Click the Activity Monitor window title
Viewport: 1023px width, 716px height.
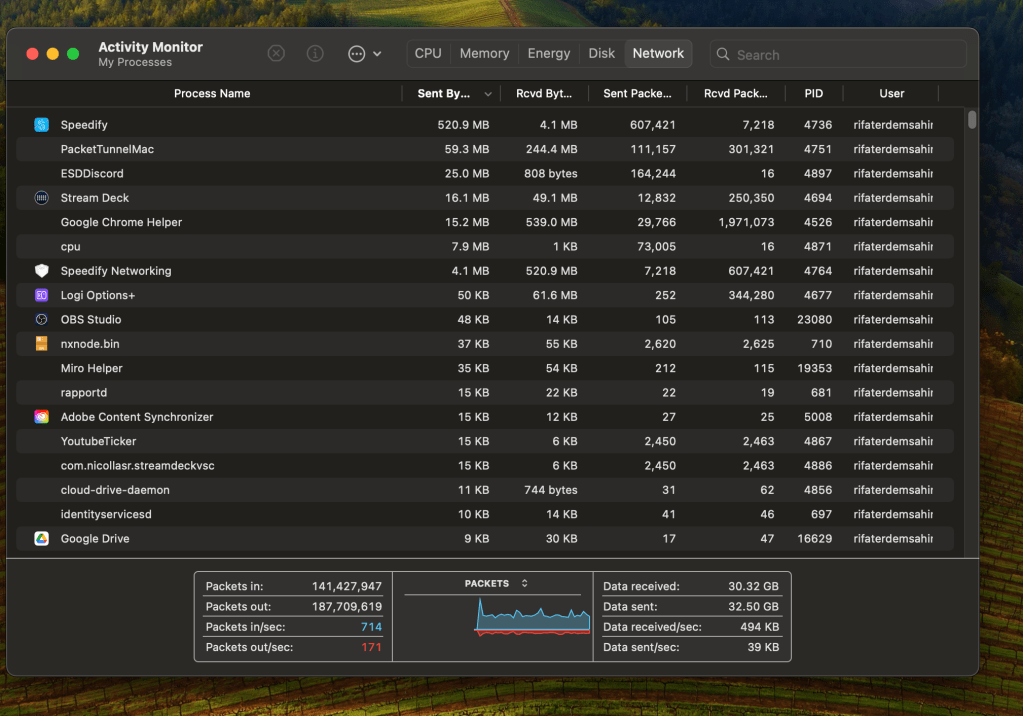tap(150, 47)
